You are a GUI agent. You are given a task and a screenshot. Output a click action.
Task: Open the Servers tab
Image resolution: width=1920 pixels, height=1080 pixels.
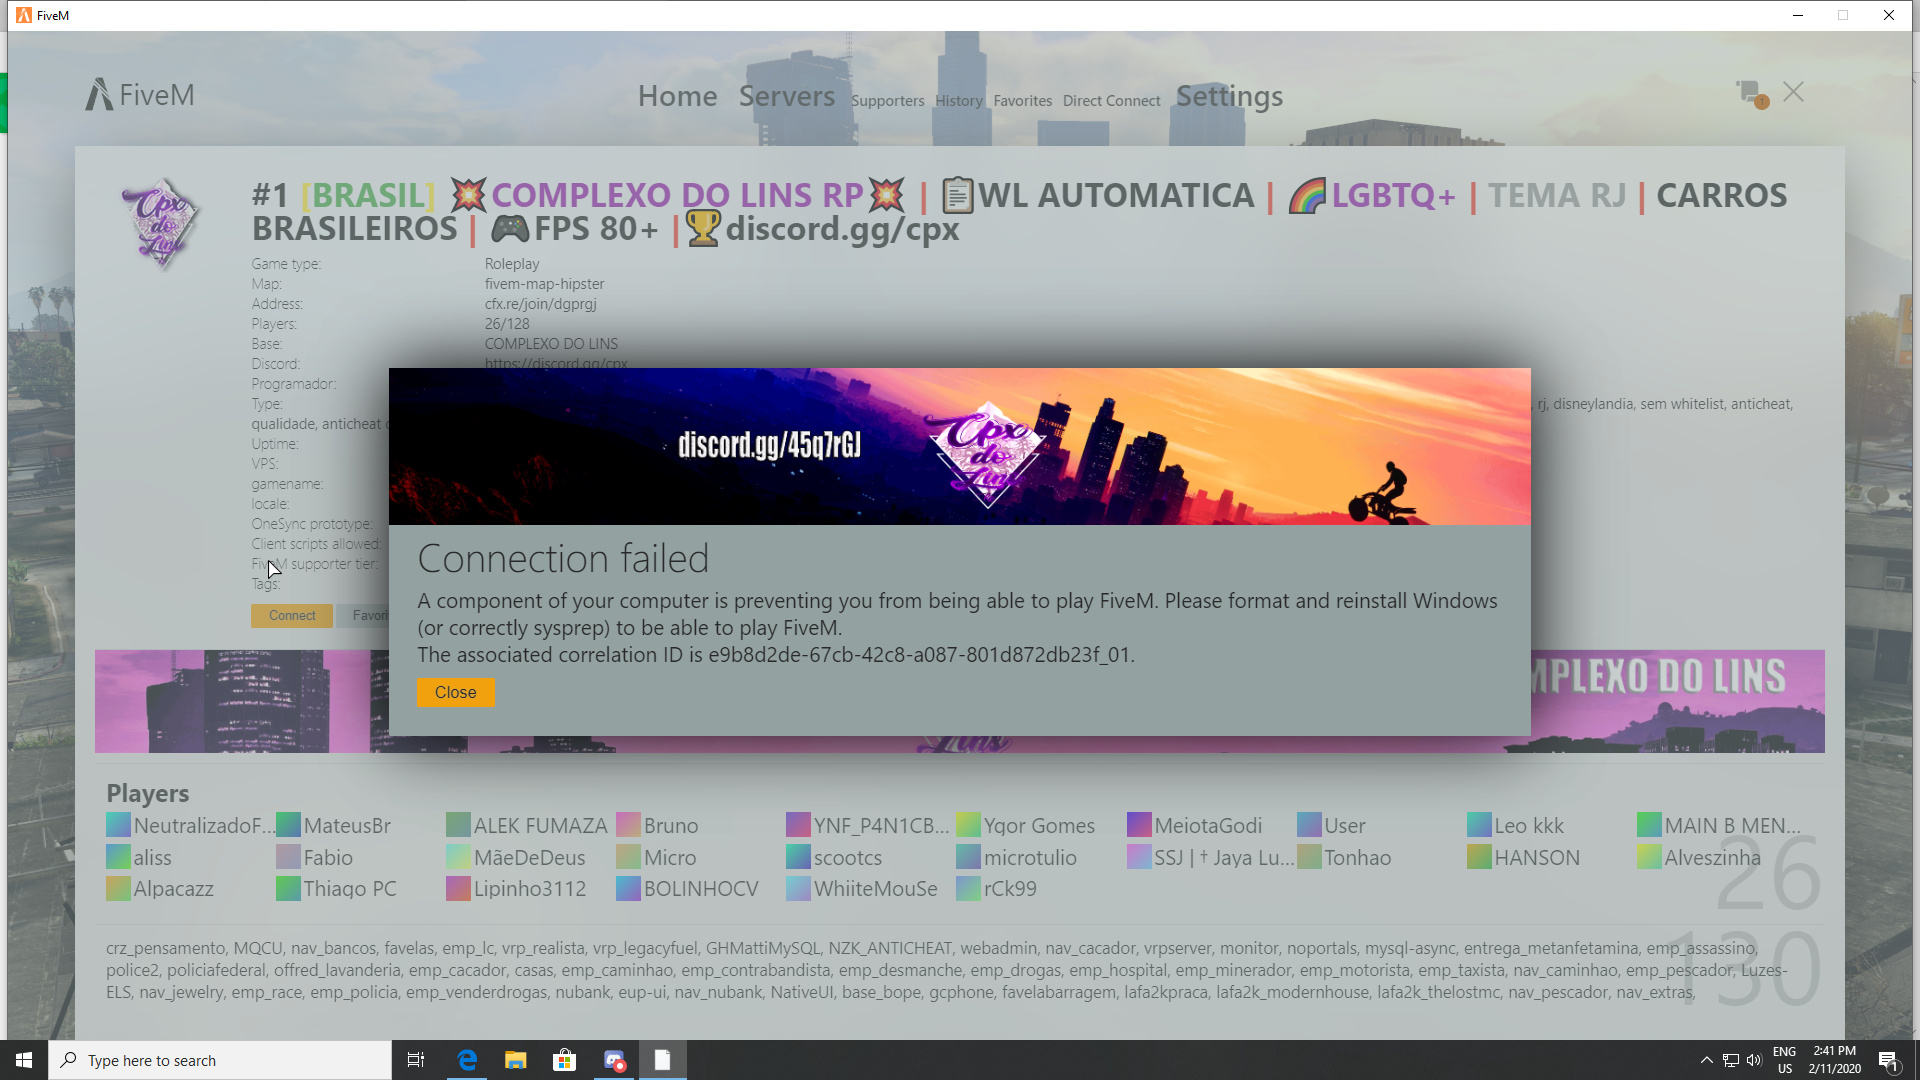point(786,96)
